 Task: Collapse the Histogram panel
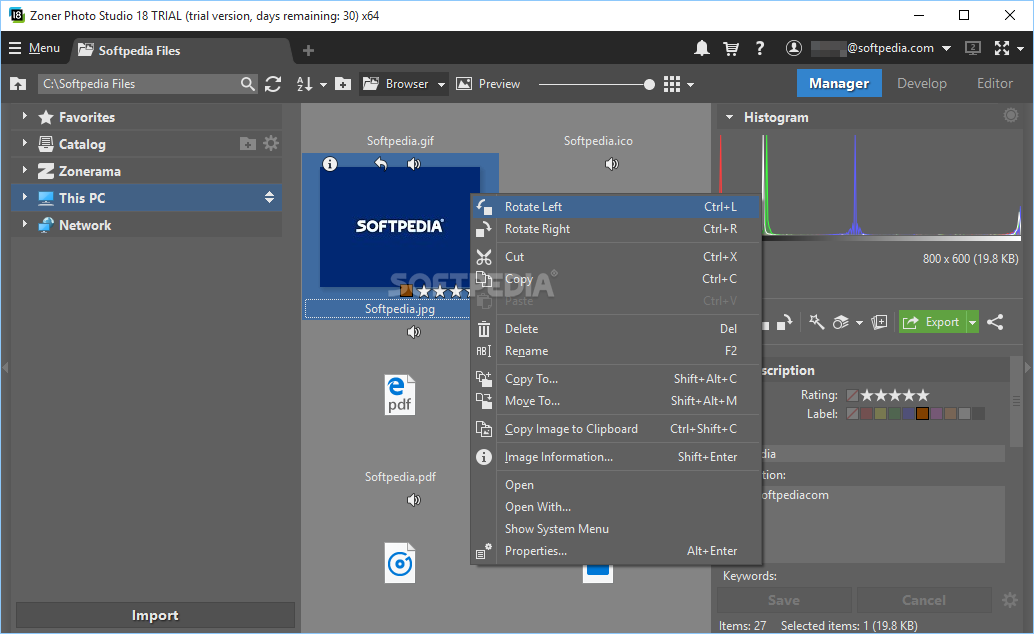(729, 117)
